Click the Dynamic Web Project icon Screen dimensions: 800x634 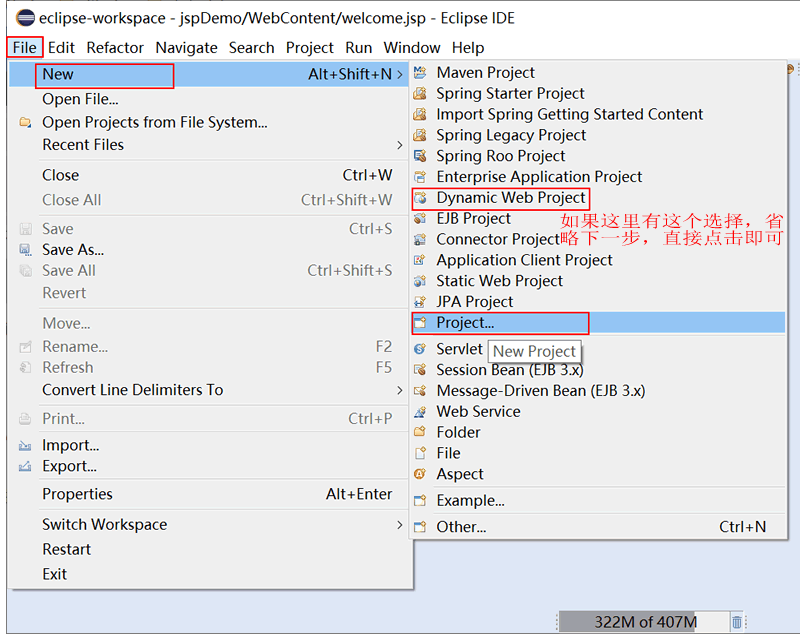point(420,198)
